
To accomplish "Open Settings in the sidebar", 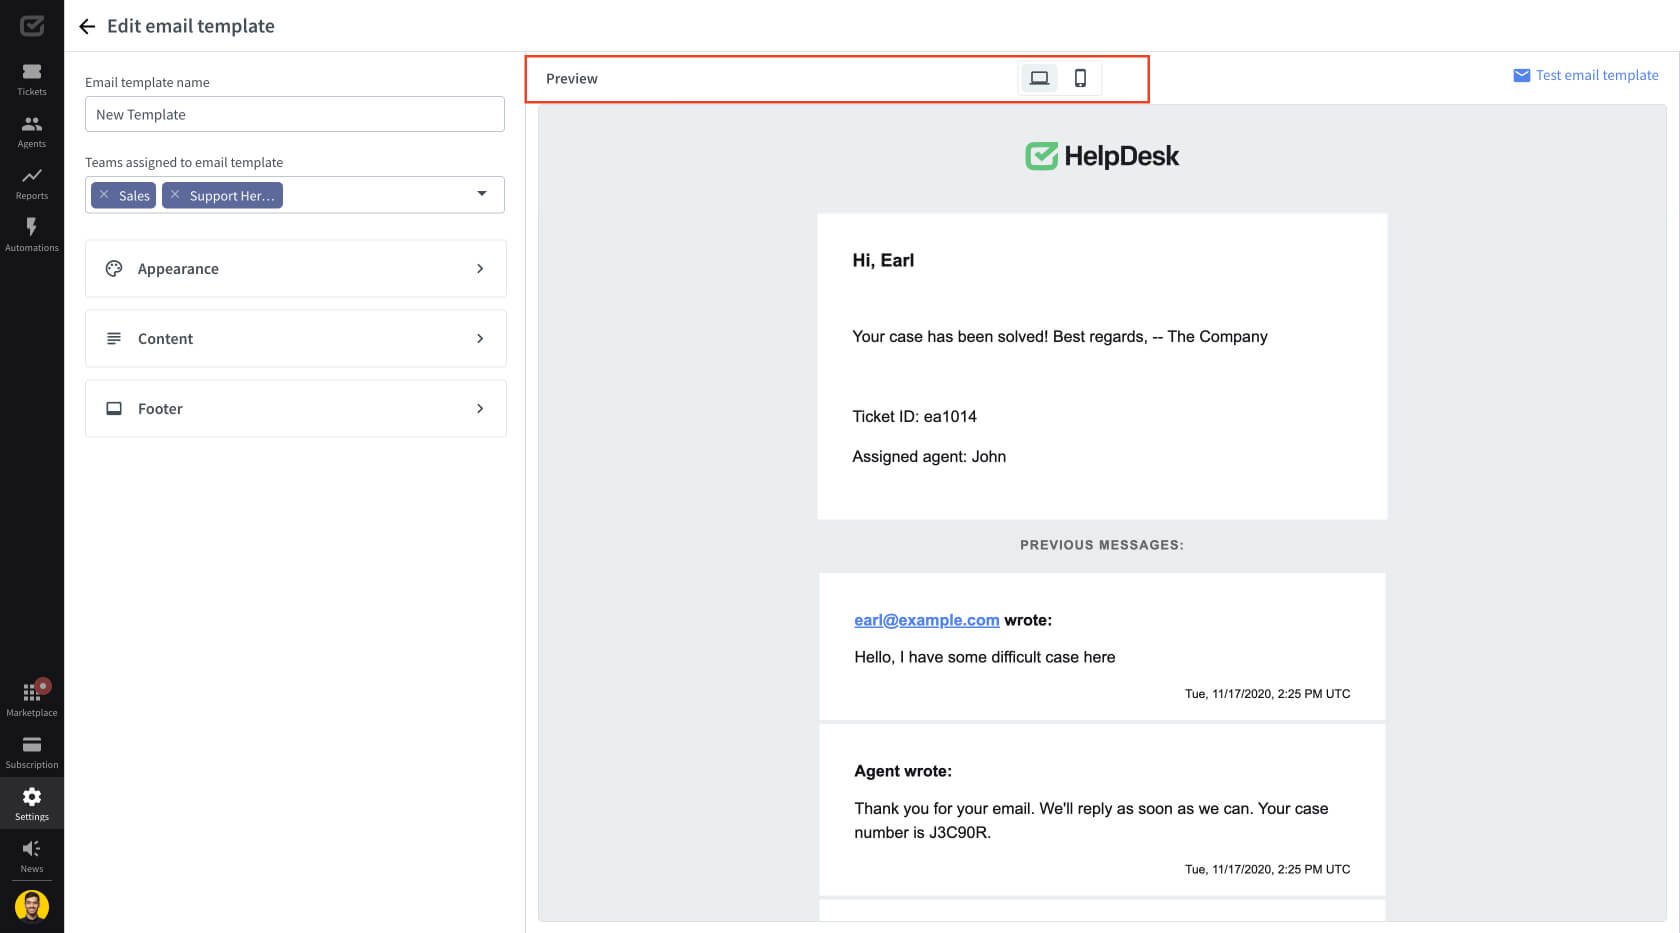I will pos(32,804).
